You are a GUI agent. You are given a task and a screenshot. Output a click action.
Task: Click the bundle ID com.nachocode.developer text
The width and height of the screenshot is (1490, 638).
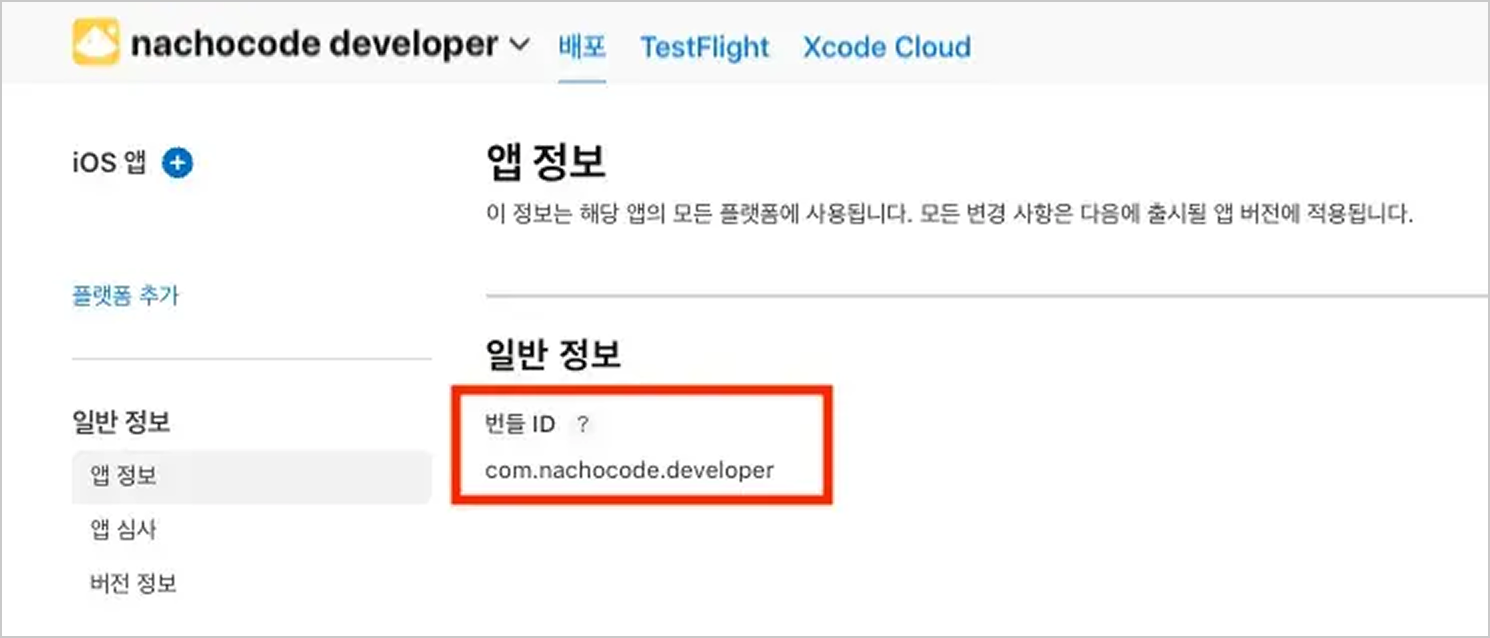(x=629, y=470)
